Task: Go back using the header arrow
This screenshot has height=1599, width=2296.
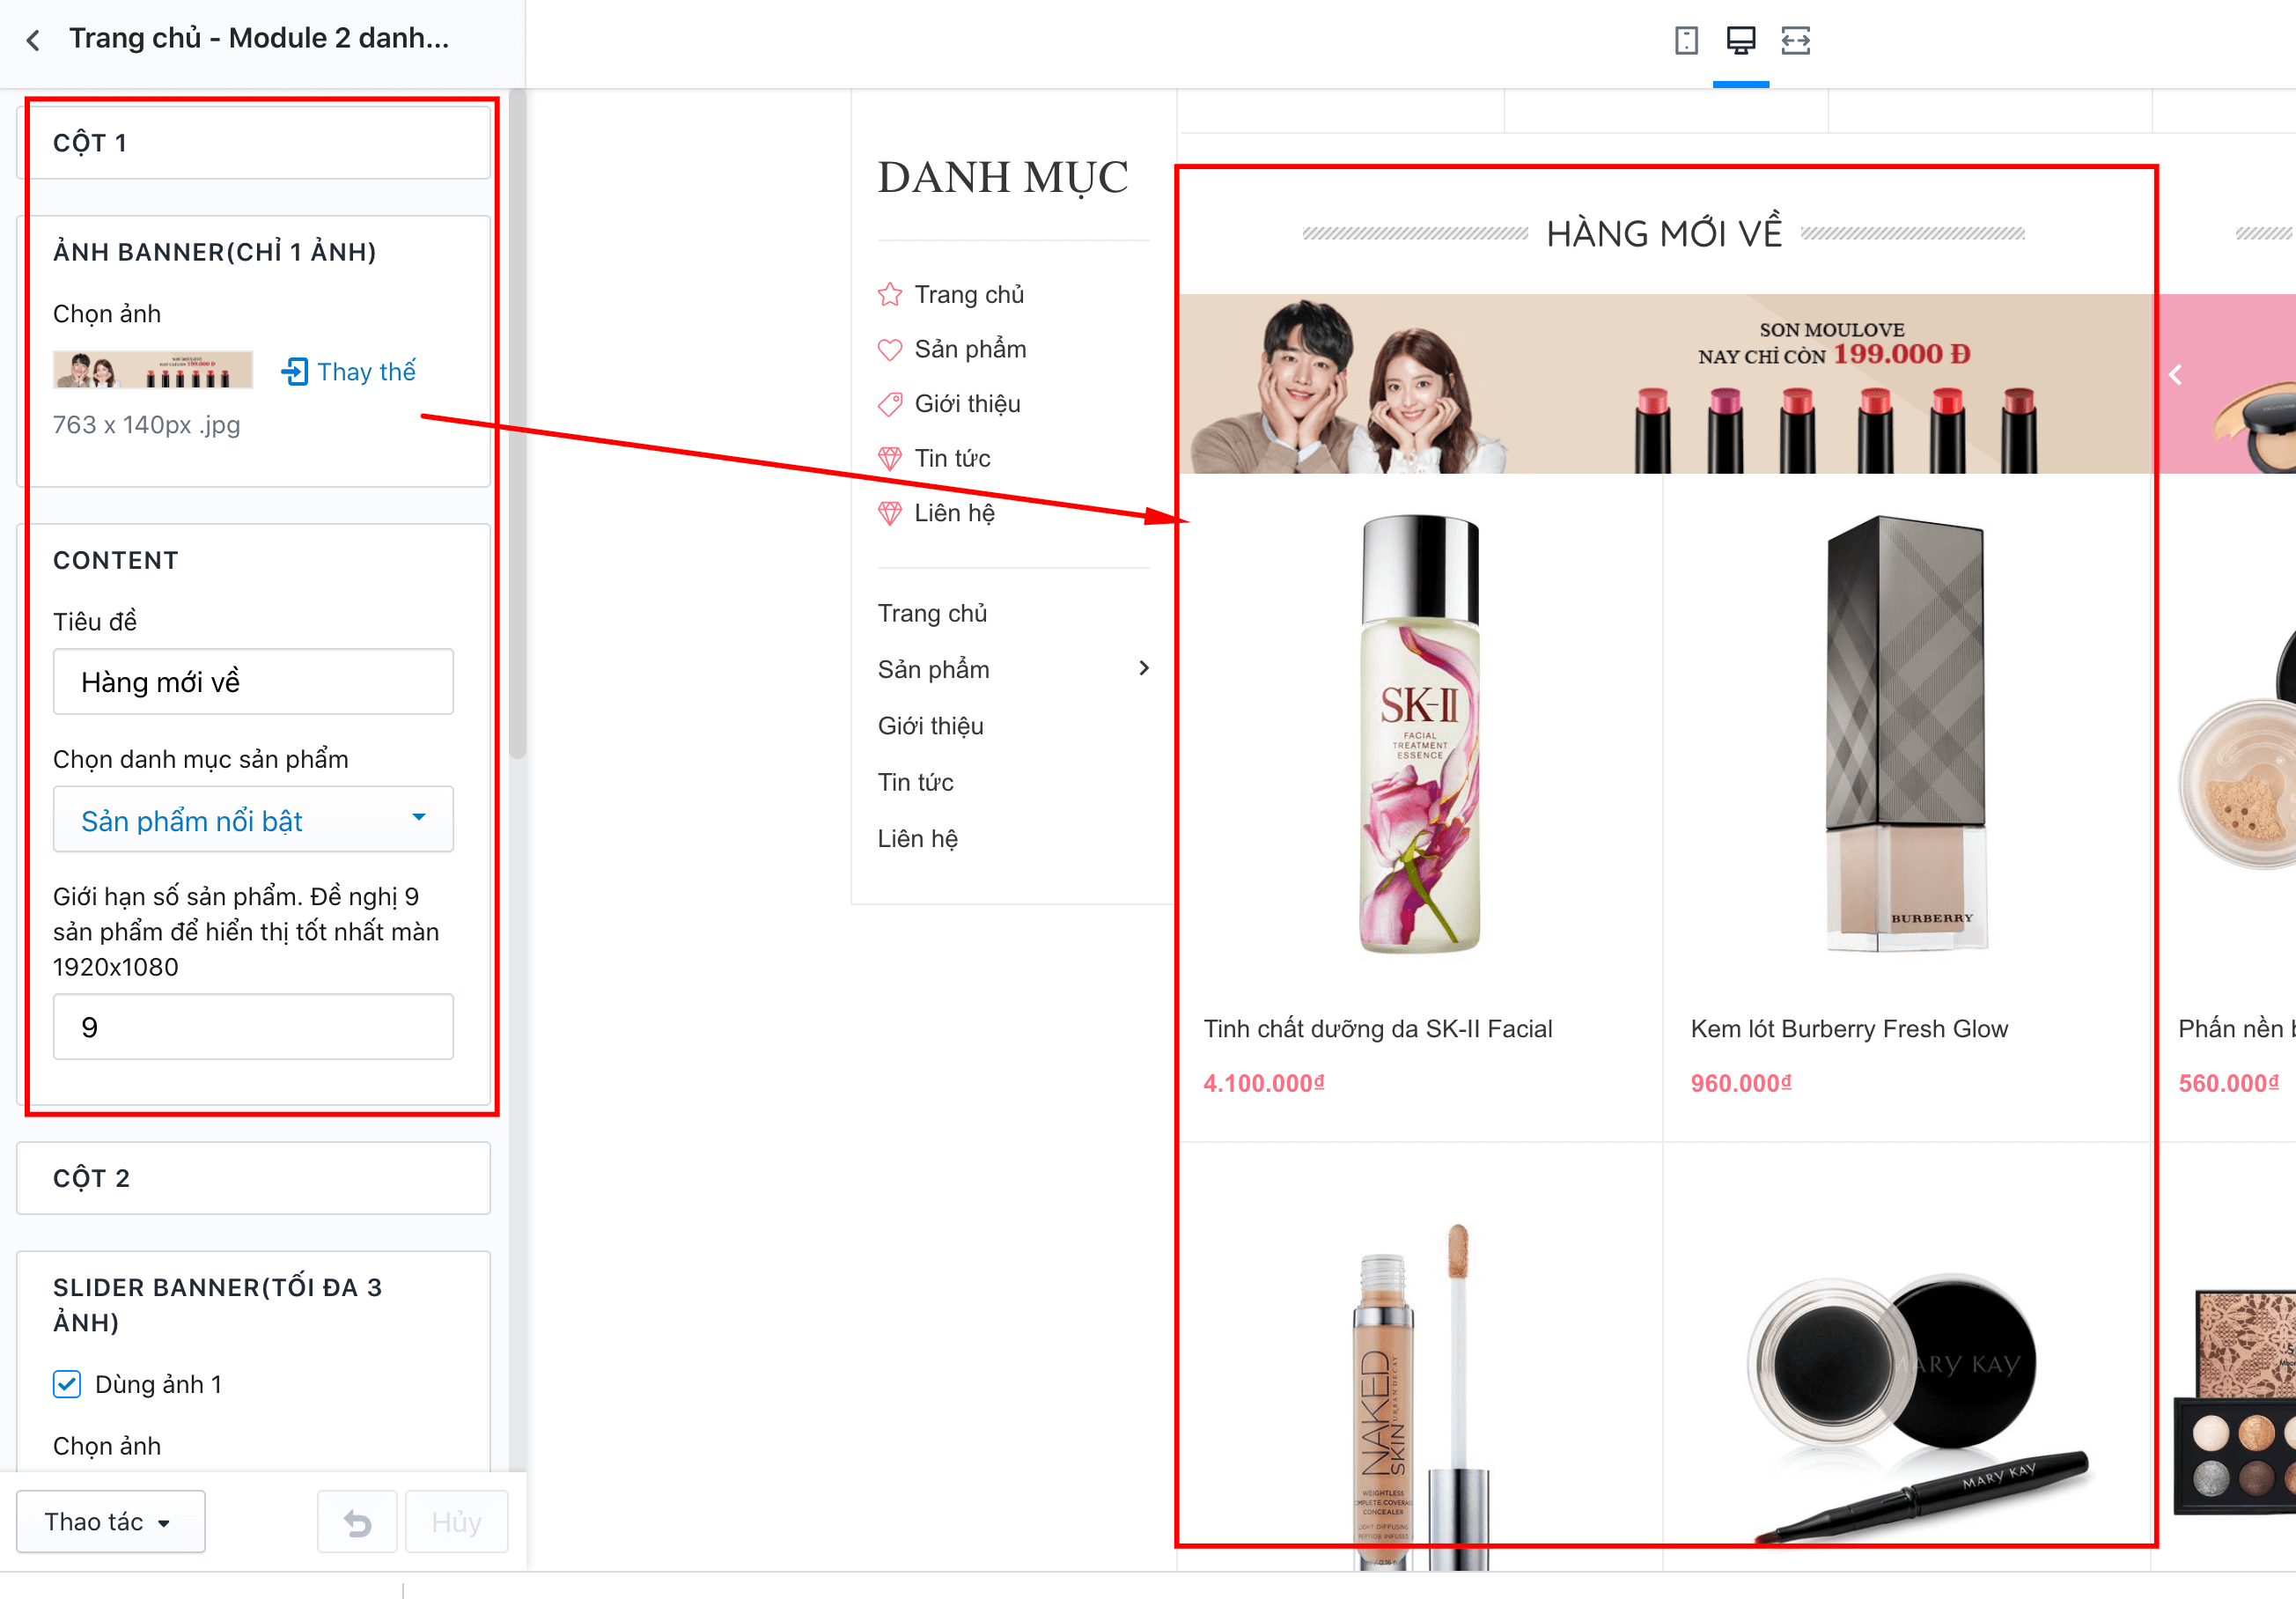Action: click(x=33, y=40)
